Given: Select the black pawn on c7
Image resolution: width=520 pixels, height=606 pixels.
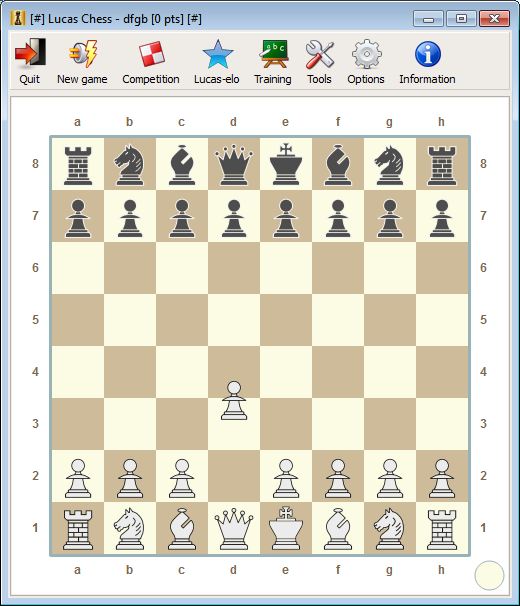Looking at the screenshot, I should click(x=182, y=218).
